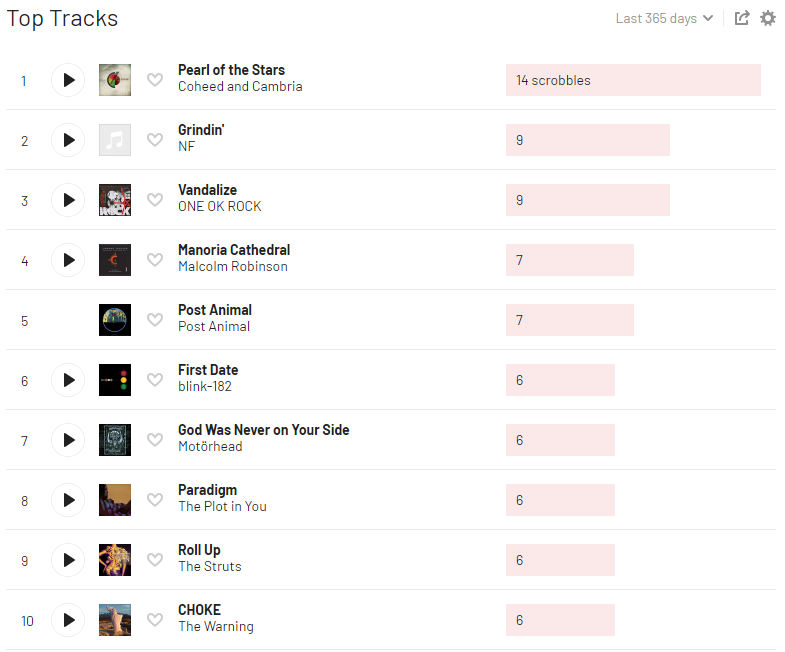Toggle heart for Manoria Cathedral
This screenshot has width=785, height=652.
(155, 260)
